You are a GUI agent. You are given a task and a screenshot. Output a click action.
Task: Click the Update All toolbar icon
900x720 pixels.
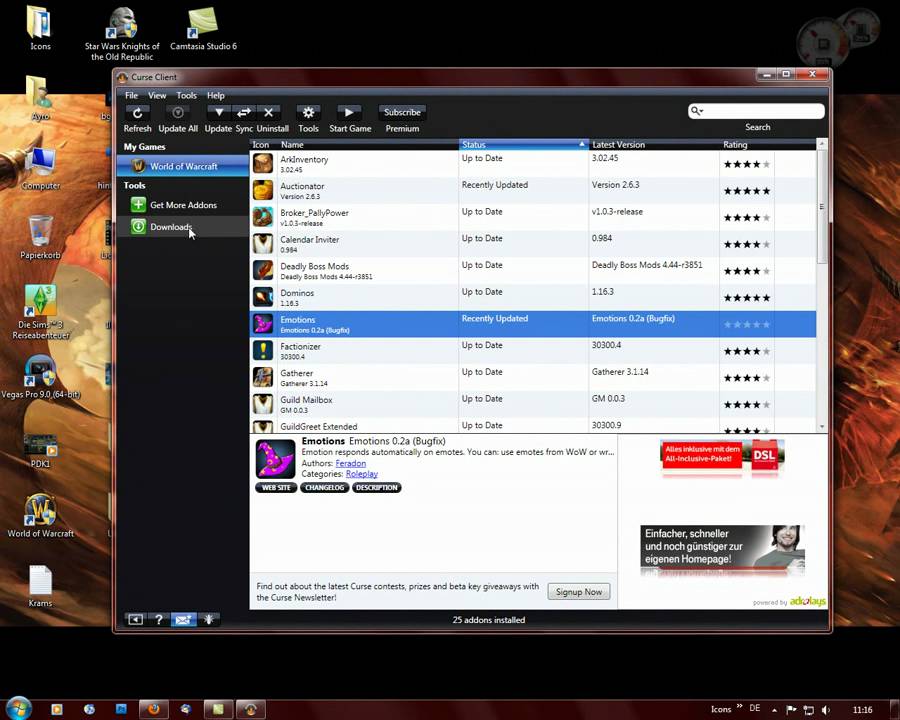pyautogui.click(x=178, y=113)
